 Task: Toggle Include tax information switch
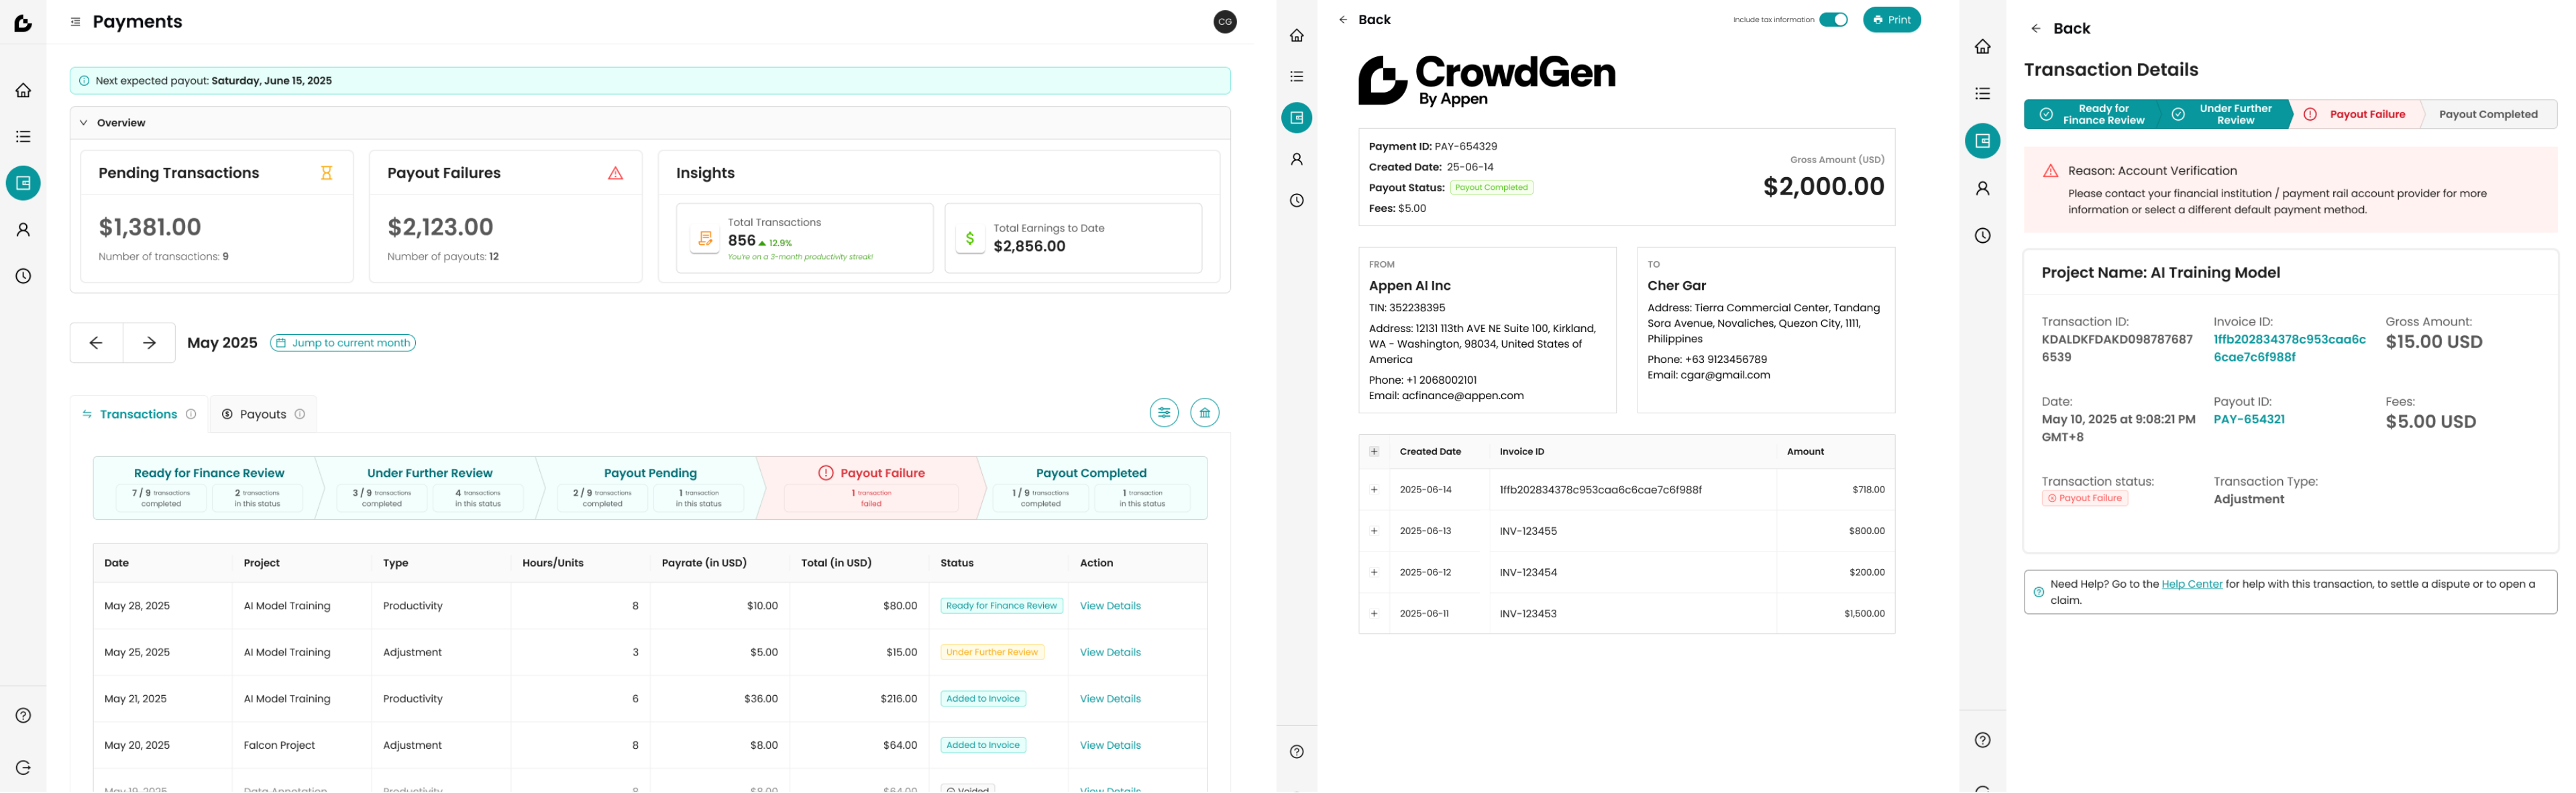1833,20
